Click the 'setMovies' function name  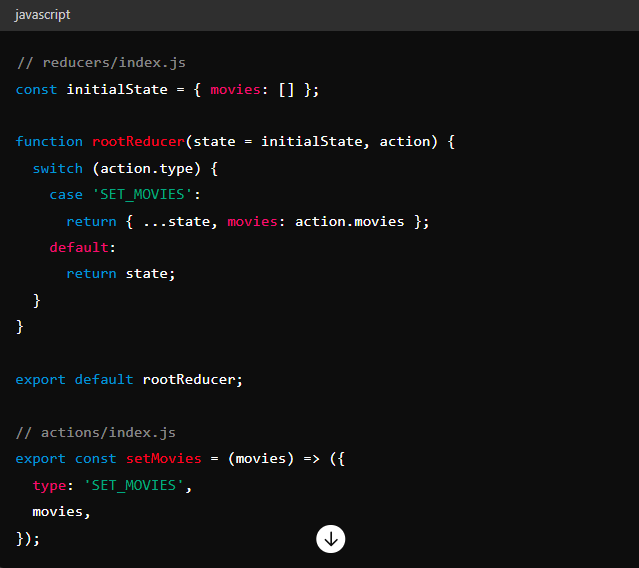(x=163, y=458)
